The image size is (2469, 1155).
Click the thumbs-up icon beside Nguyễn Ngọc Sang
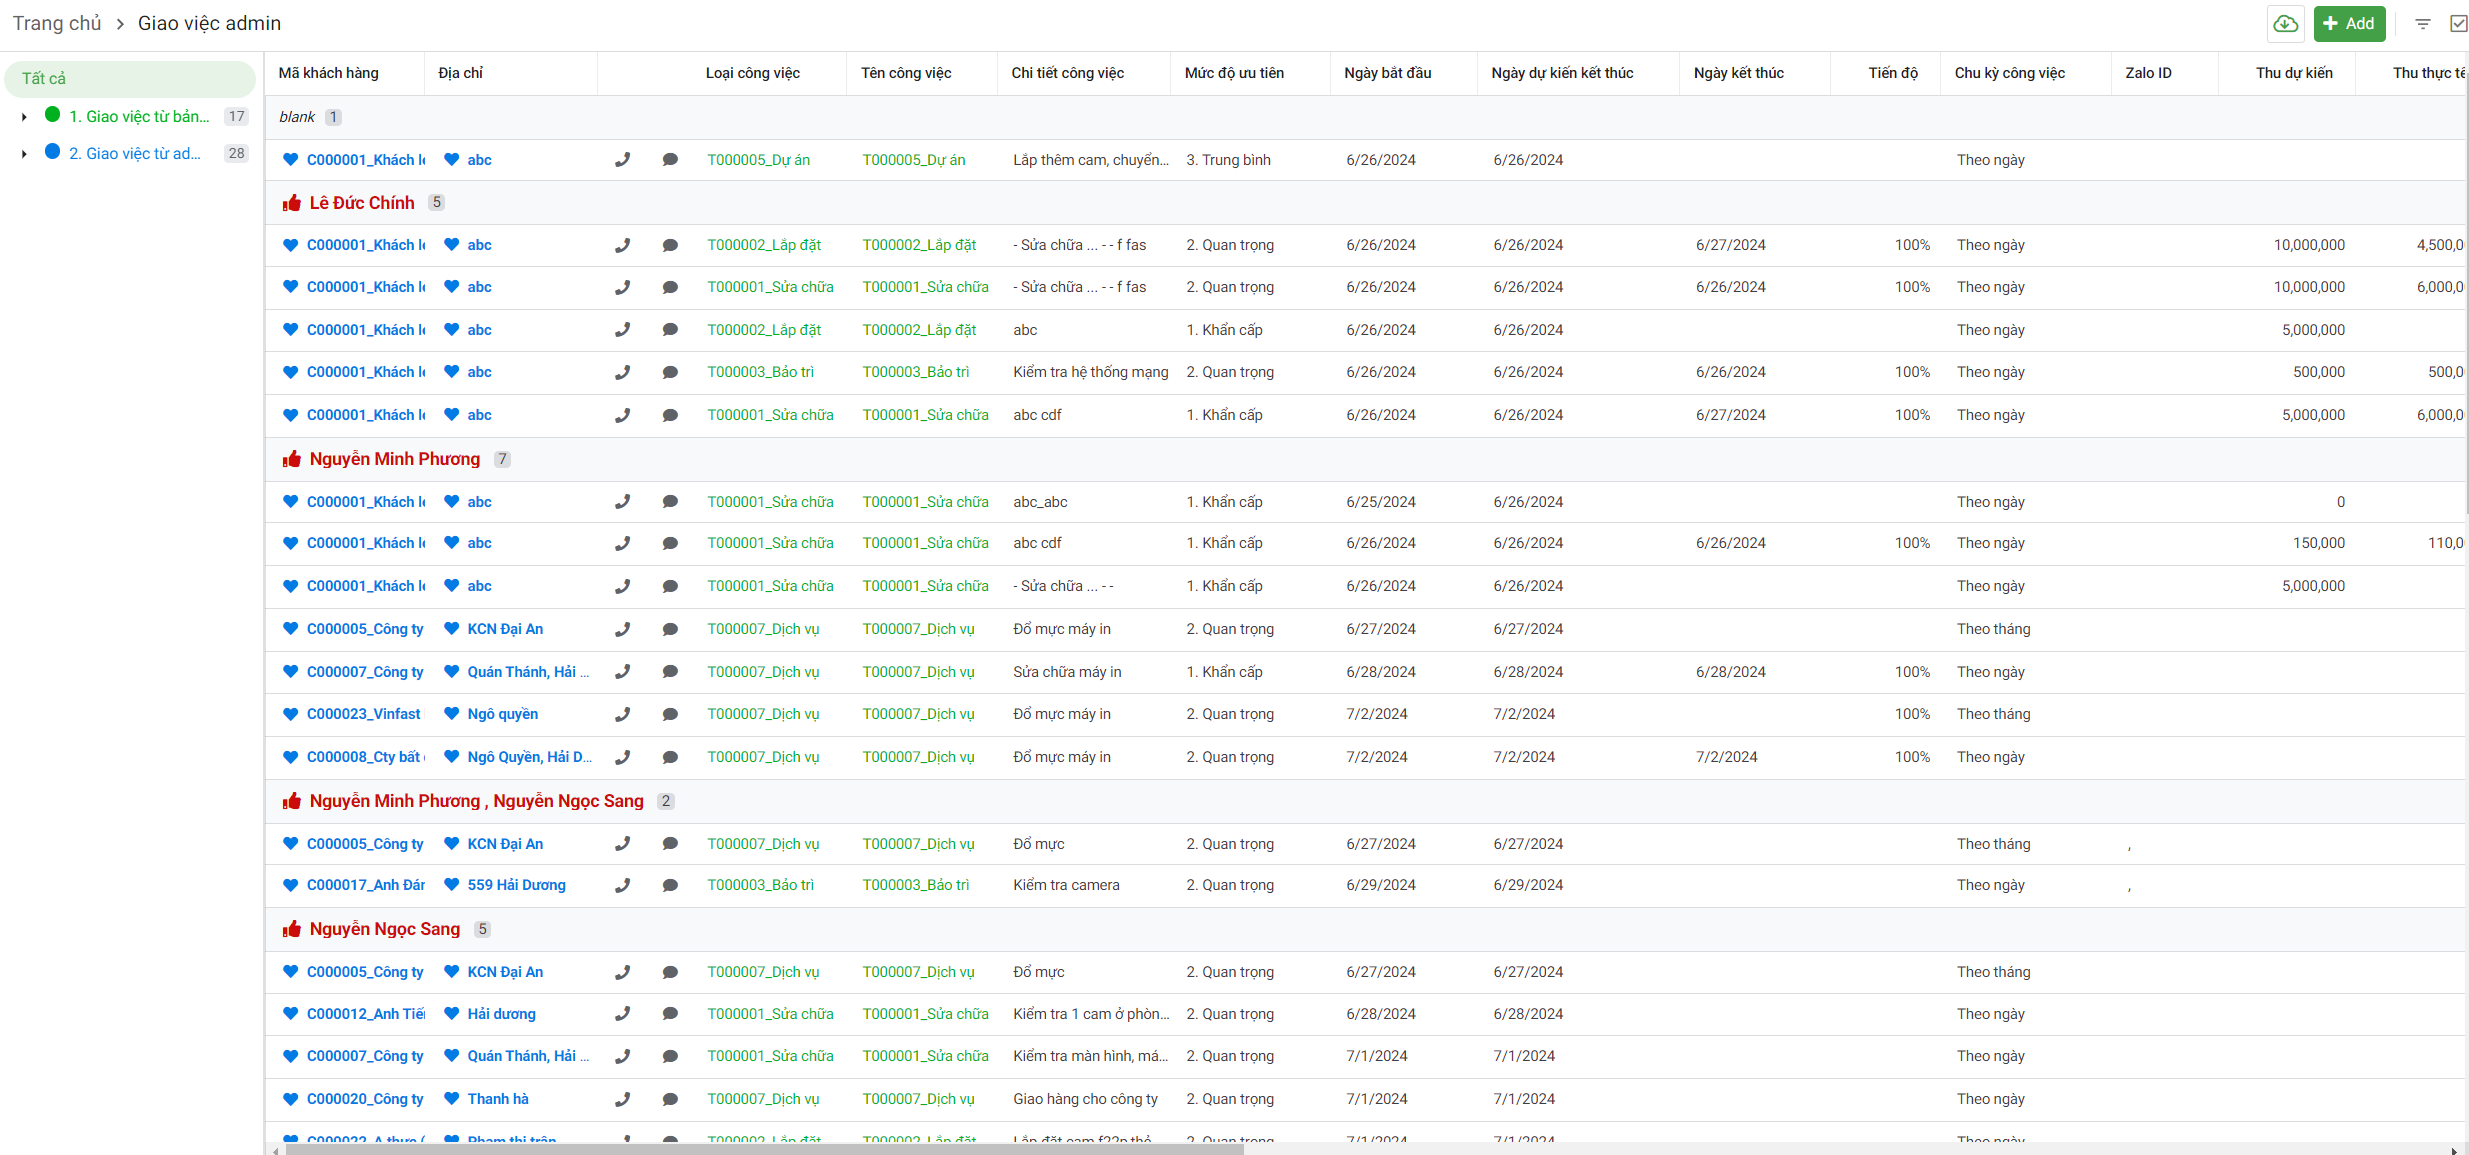tap(292, 929)
